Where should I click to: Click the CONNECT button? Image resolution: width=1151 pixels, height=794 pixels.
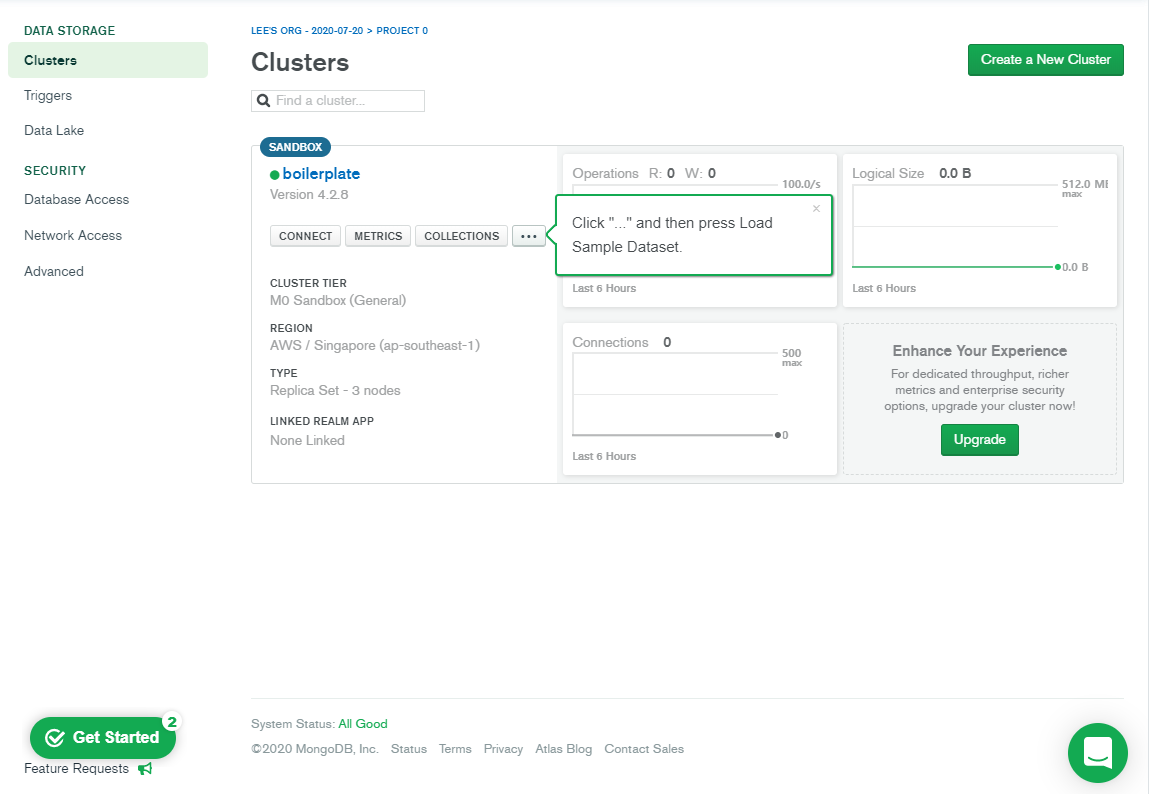point(305,236)
